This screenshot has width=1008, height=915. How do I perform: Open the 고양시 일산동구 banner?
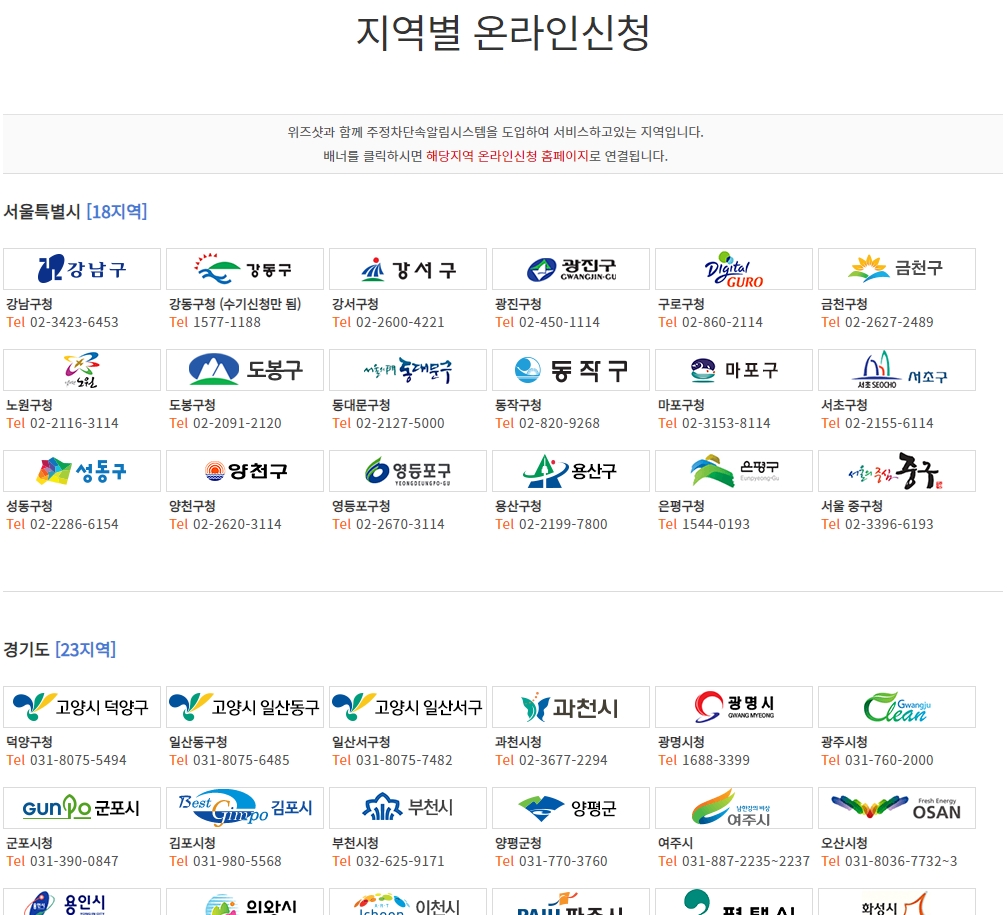pyautogui.click(x=245, y=707)
